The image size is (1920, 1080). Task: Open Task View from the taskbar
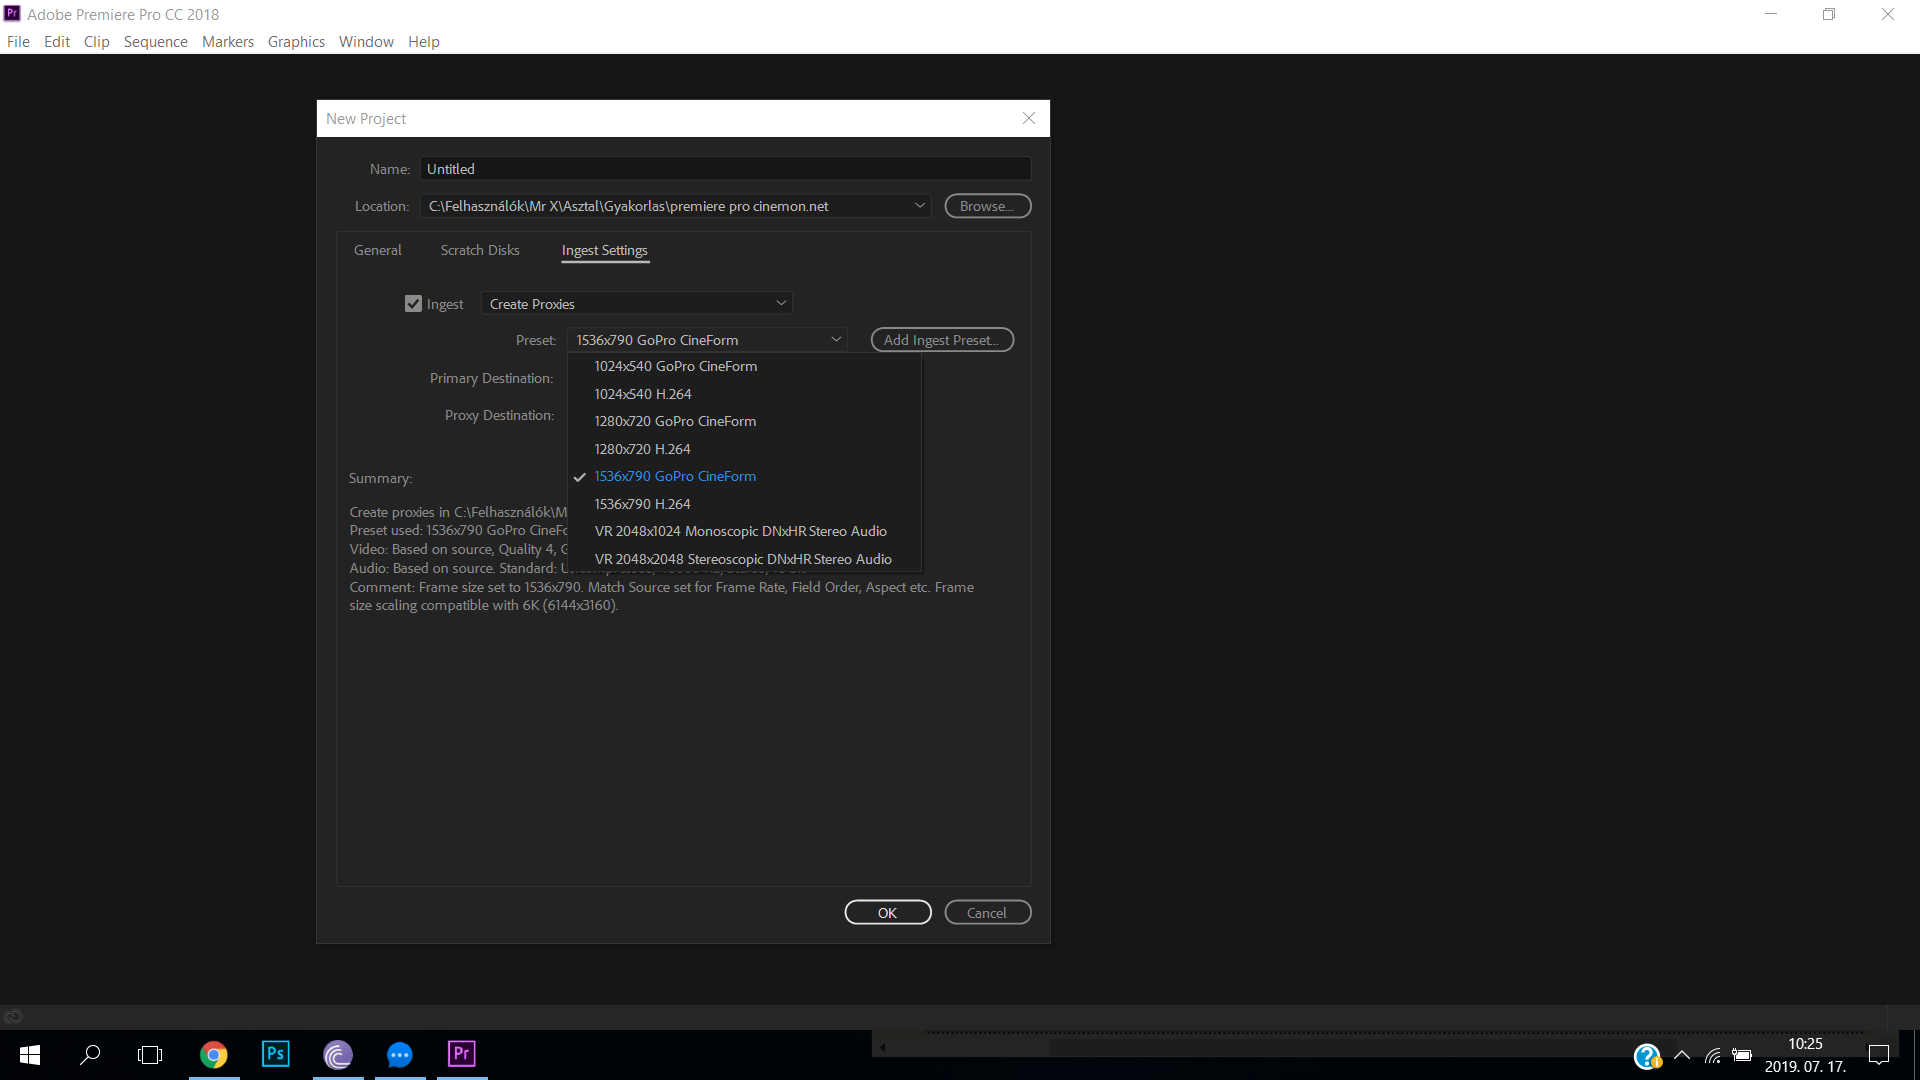tap(150, 1054)
